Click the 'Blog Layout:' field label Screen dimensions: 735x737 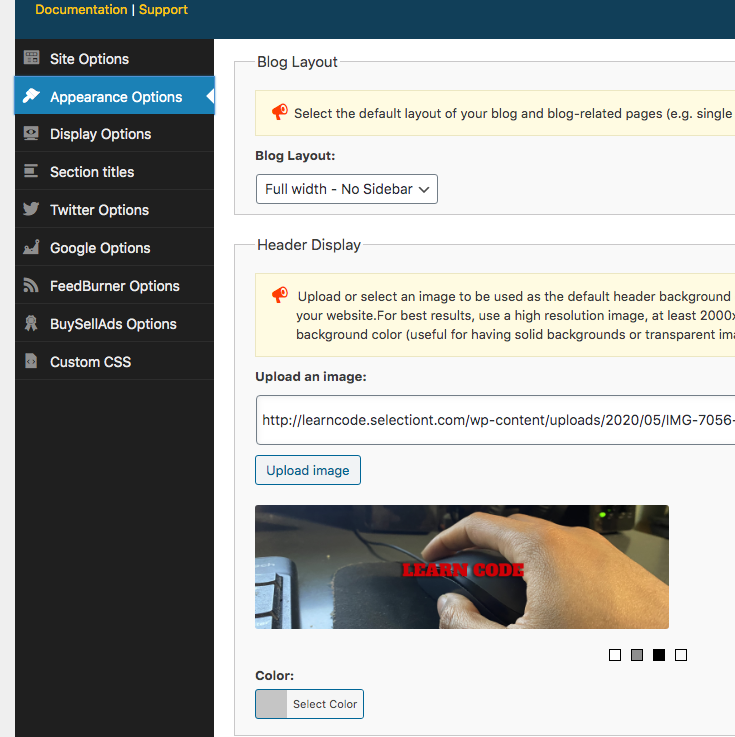pos(295,156)
